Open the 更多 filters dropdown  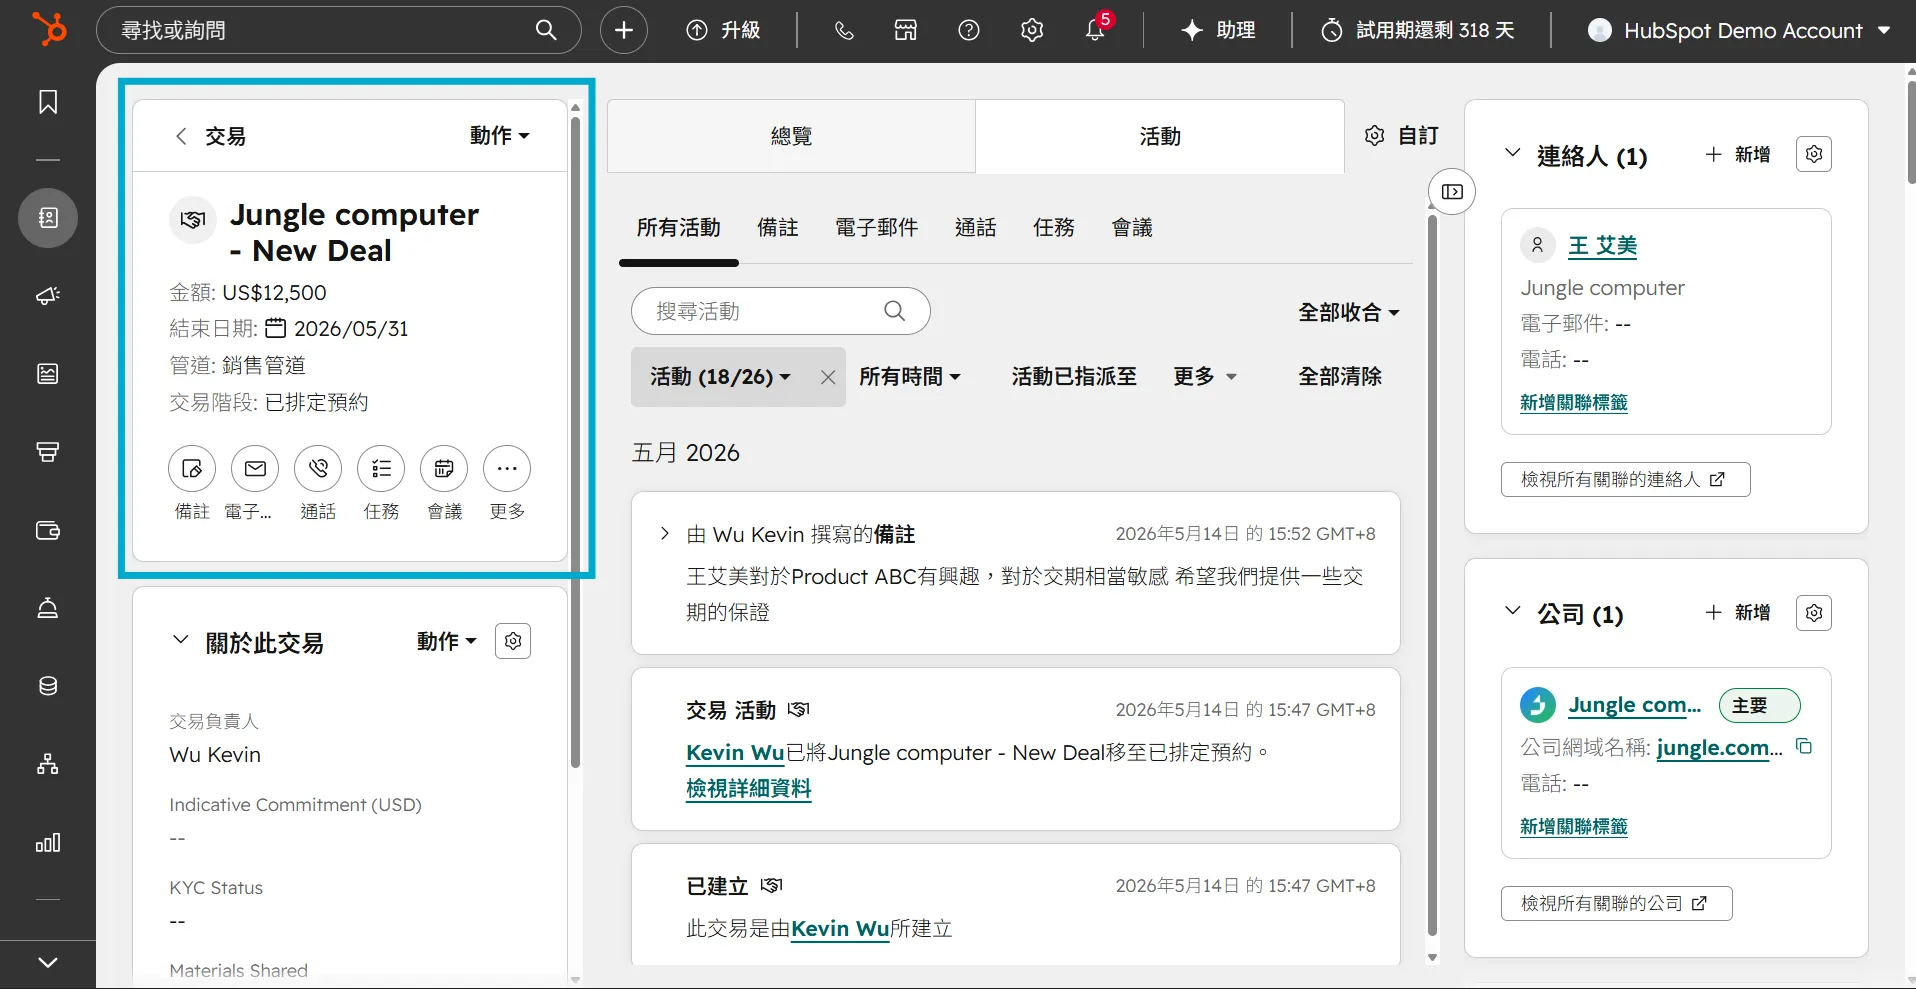1205,377
